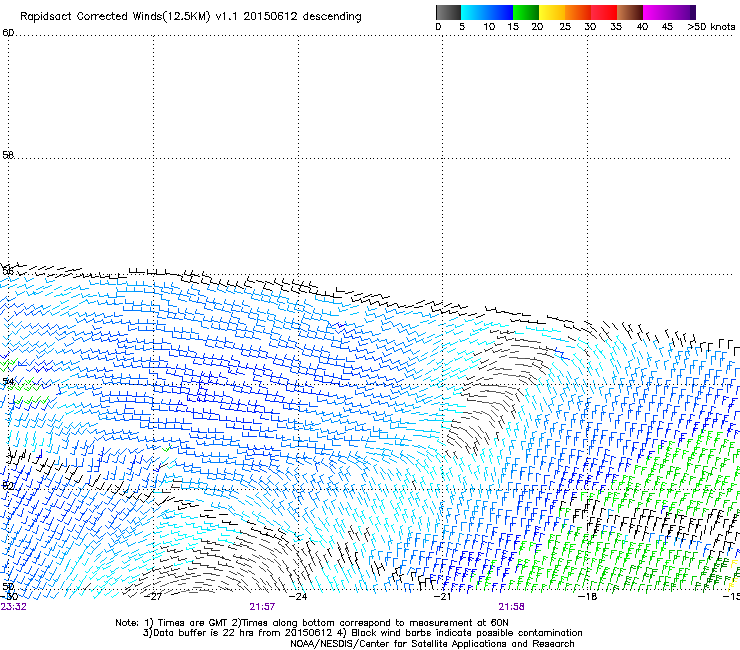Click the legend scale value '10'
Screen dimensions: 740x650
click(489, 27)
